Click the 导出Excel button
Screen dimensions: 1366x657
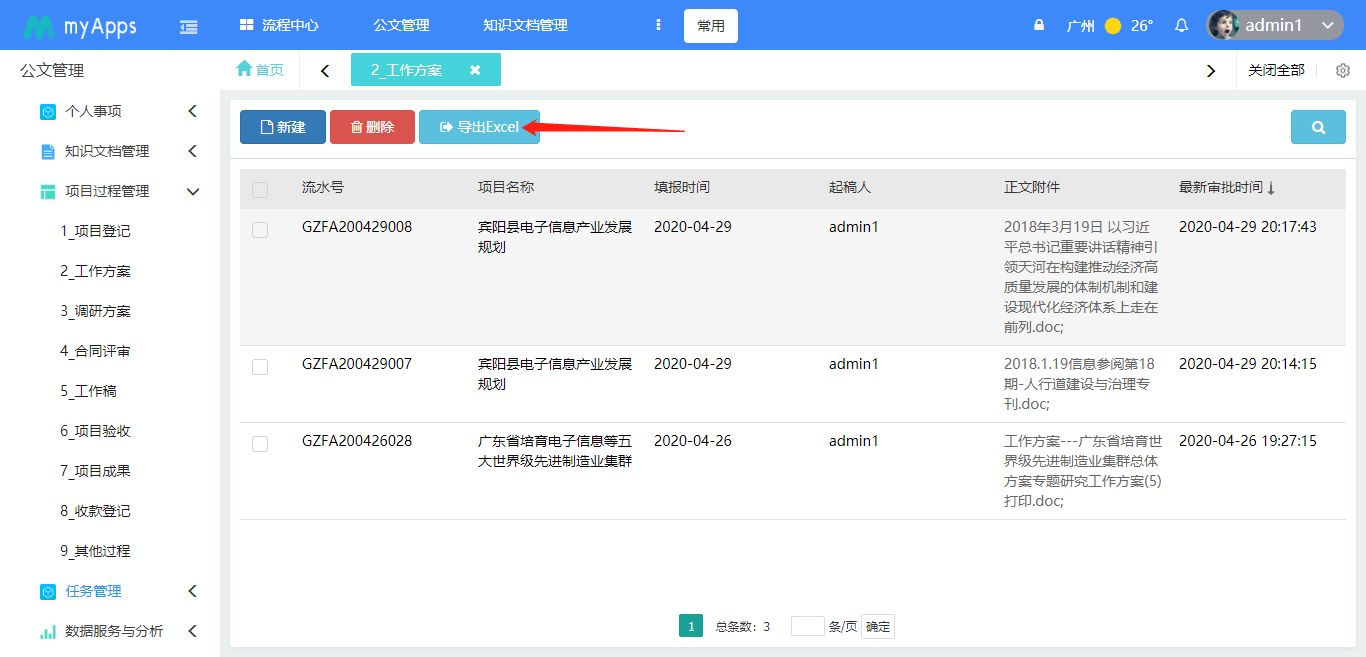click(479, 128)
